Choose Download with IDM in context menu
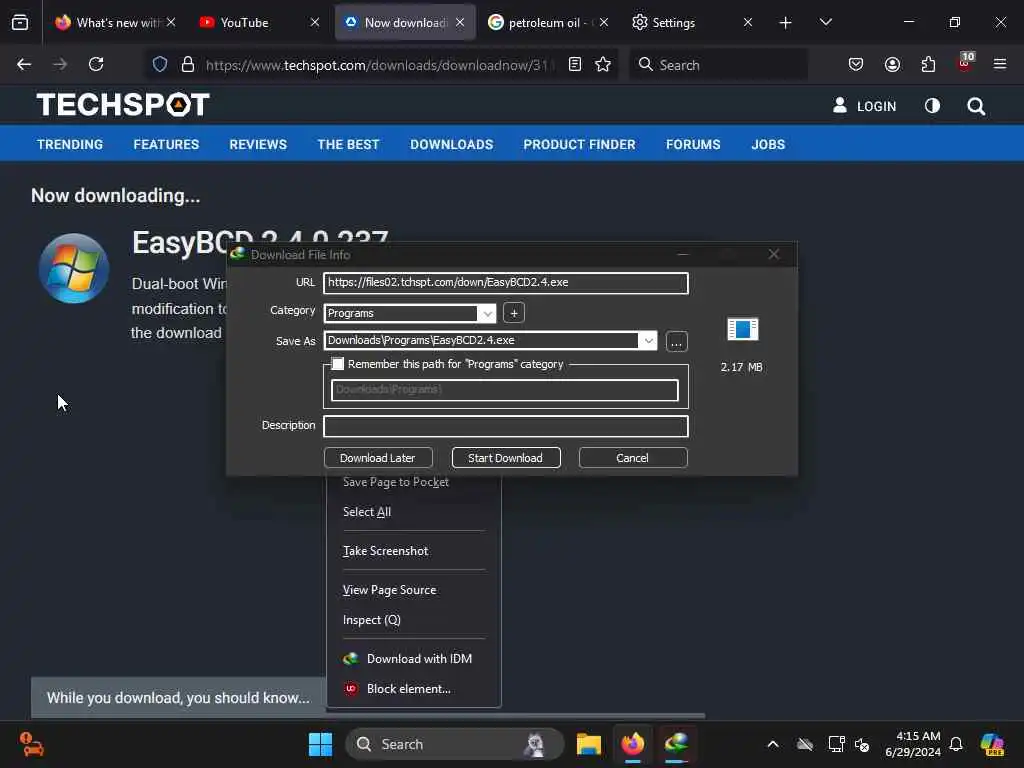 pyautogui.click(x=413, y=658)
